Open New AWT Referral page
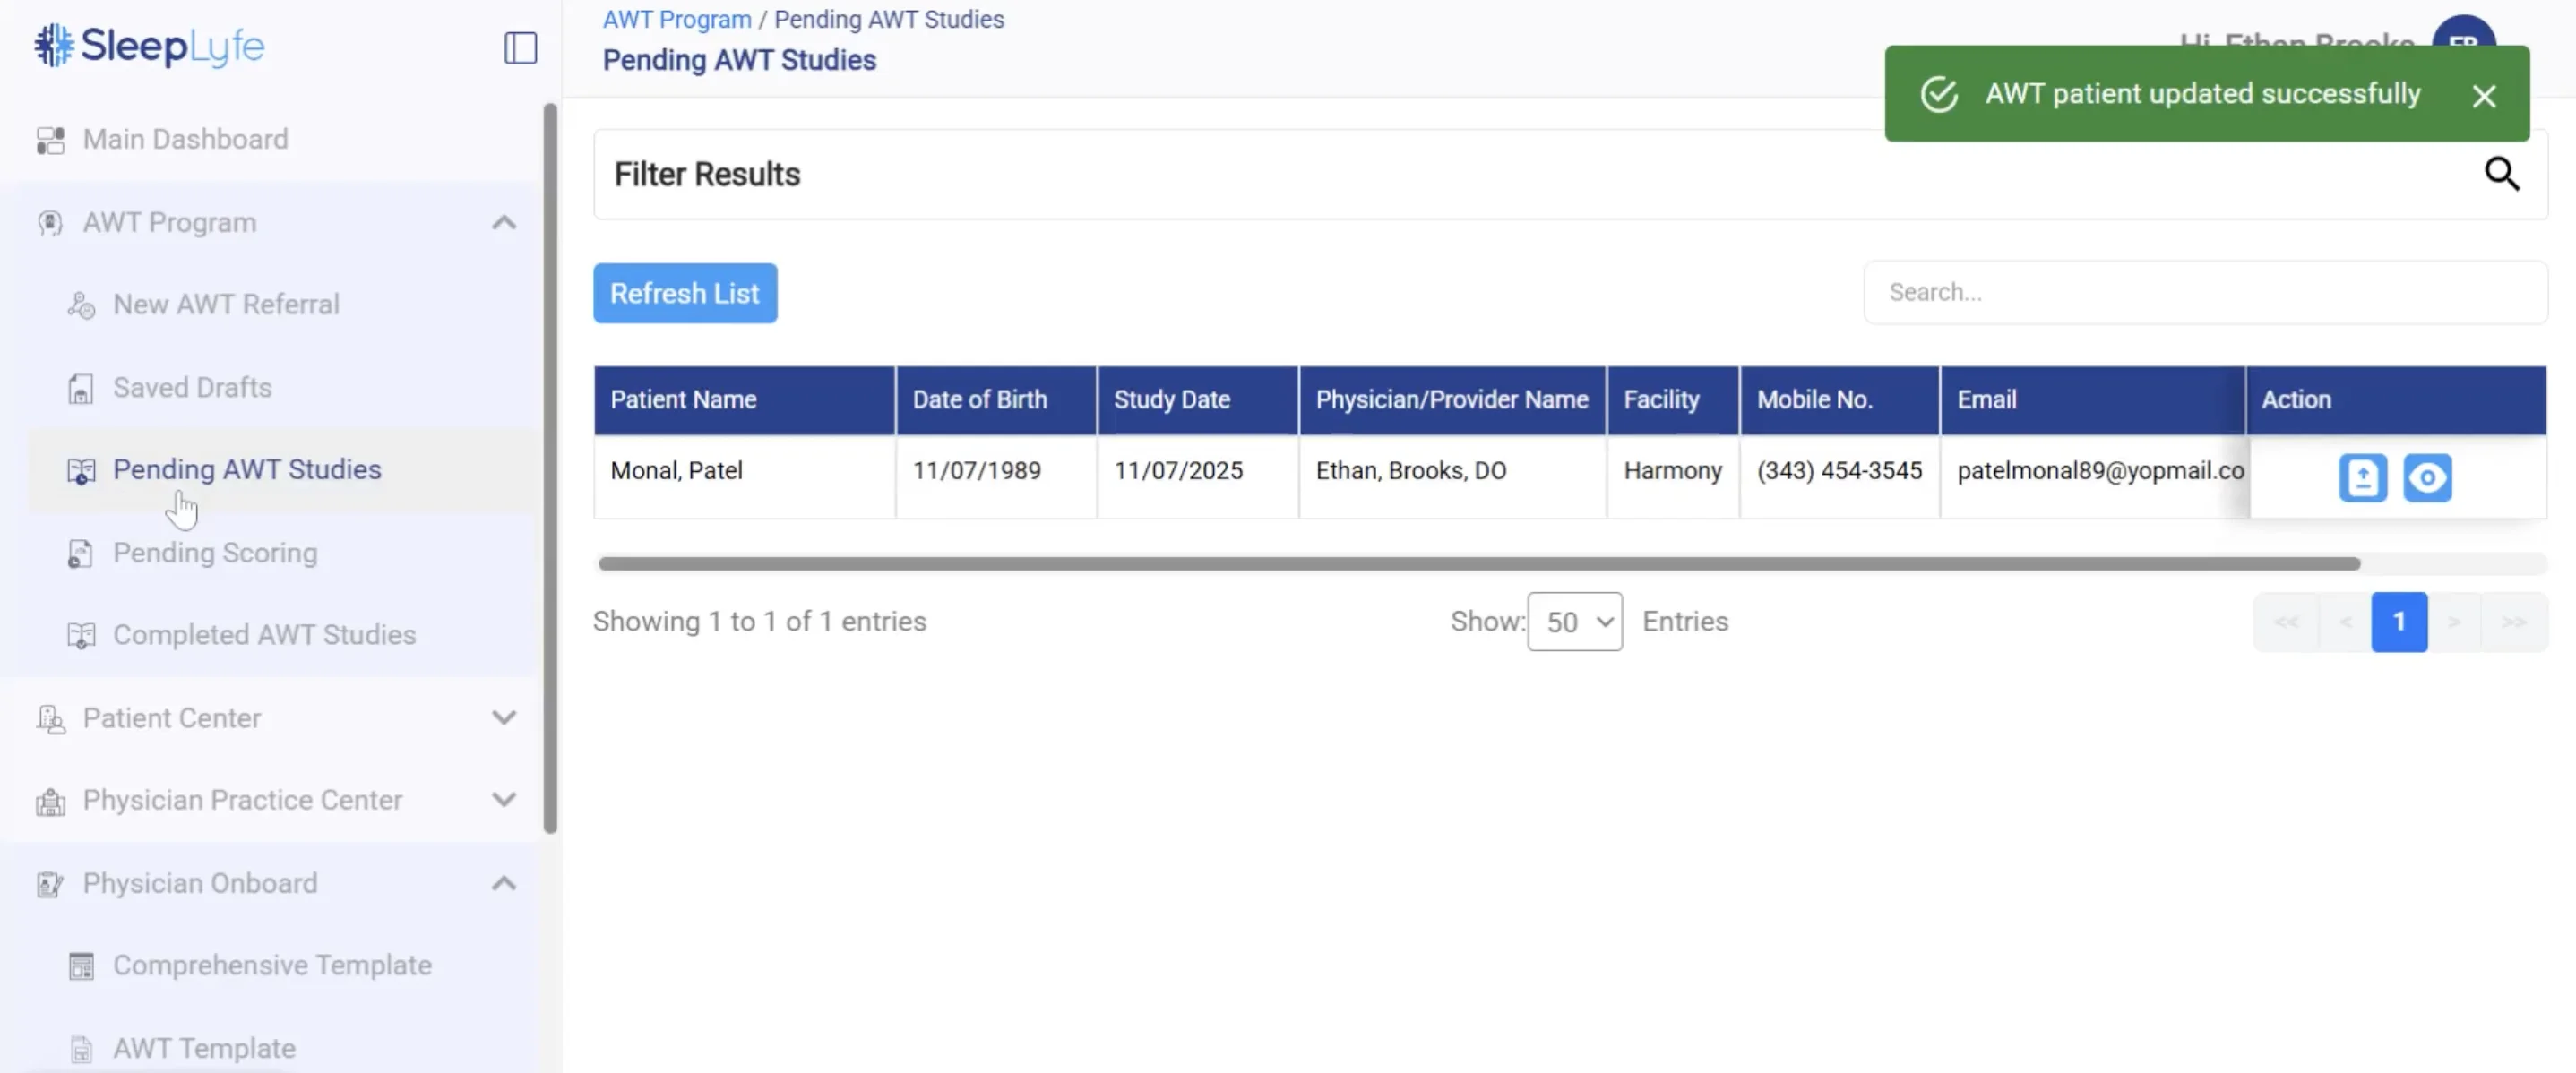 point(226,304)
